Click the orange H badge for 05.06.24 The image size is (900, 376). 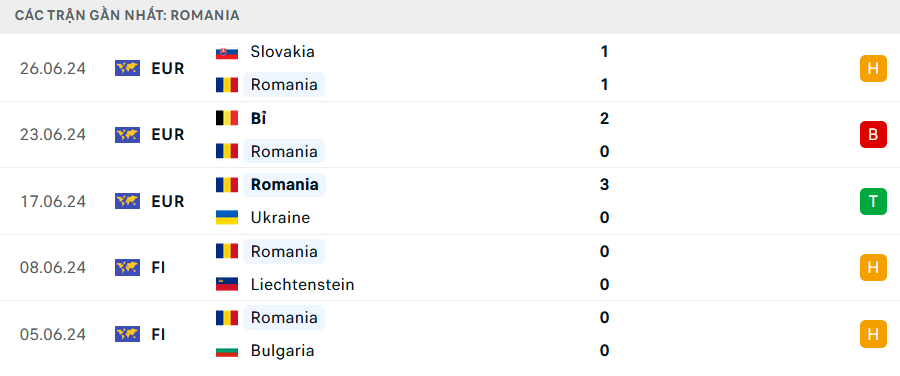(873, 334)
